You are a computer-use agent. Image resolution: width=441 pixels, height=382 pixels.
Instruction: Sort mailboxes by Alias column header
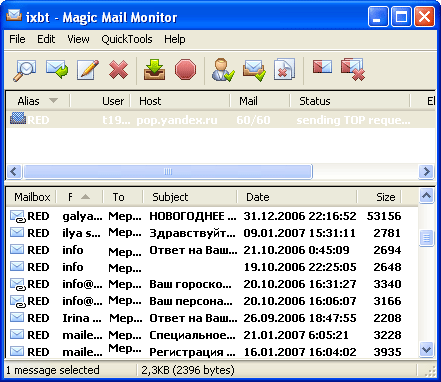coord(38,101)
